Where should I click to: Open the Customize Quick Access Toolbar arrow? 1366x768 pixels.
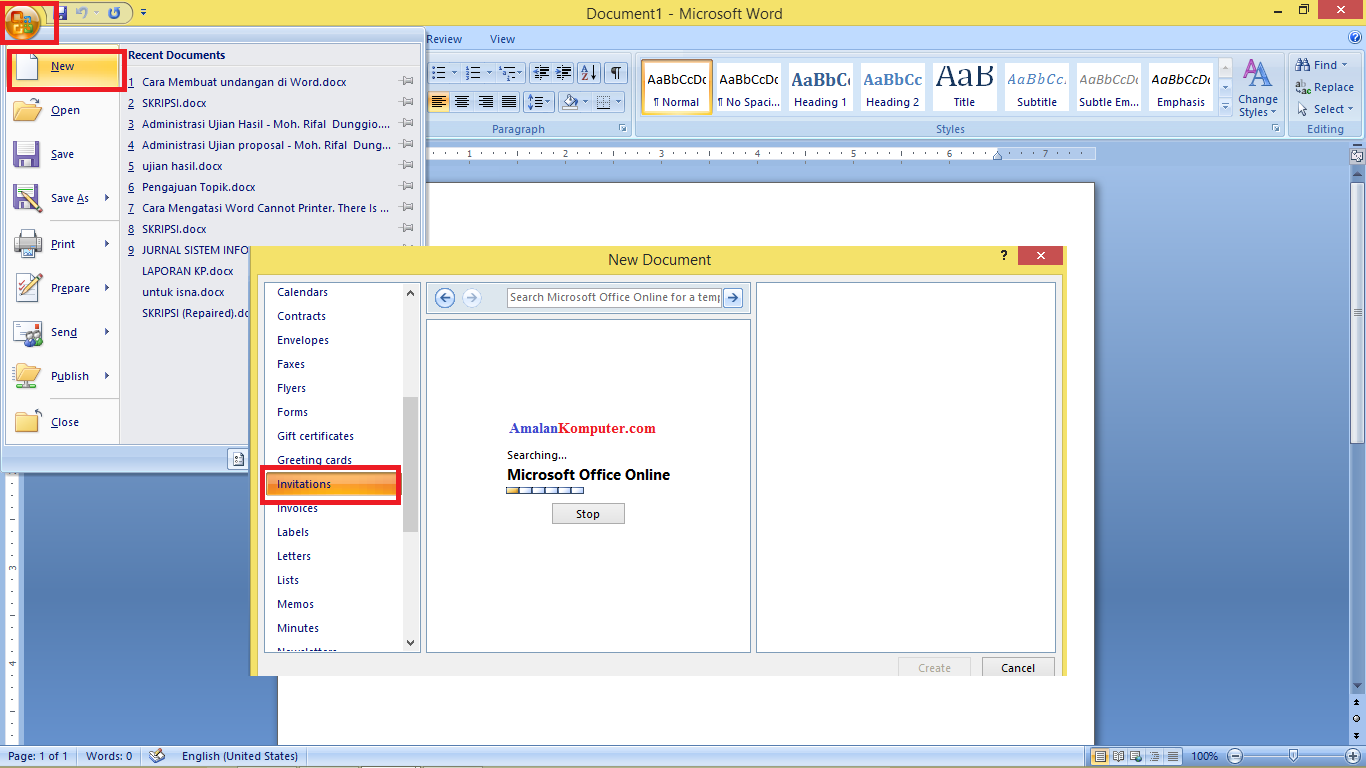[x=144, y=13]
